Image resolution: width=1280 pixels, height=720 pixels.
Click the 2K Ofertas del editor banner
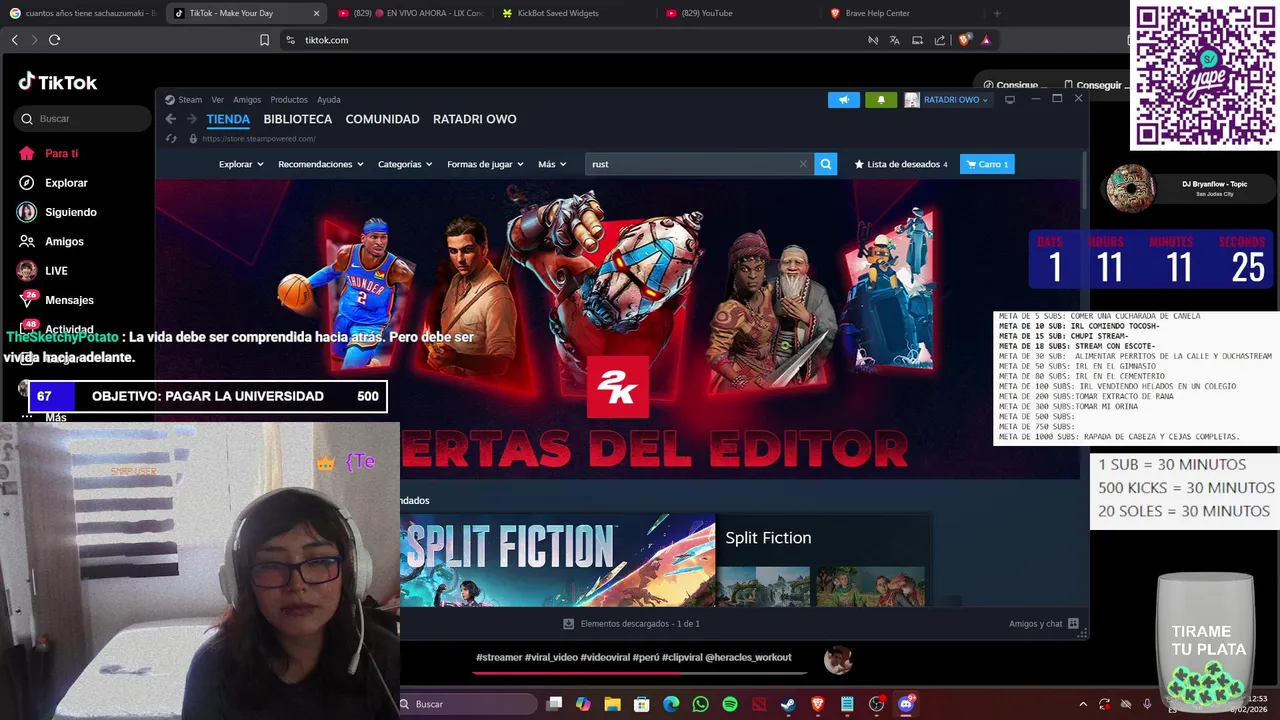point(617,328)
